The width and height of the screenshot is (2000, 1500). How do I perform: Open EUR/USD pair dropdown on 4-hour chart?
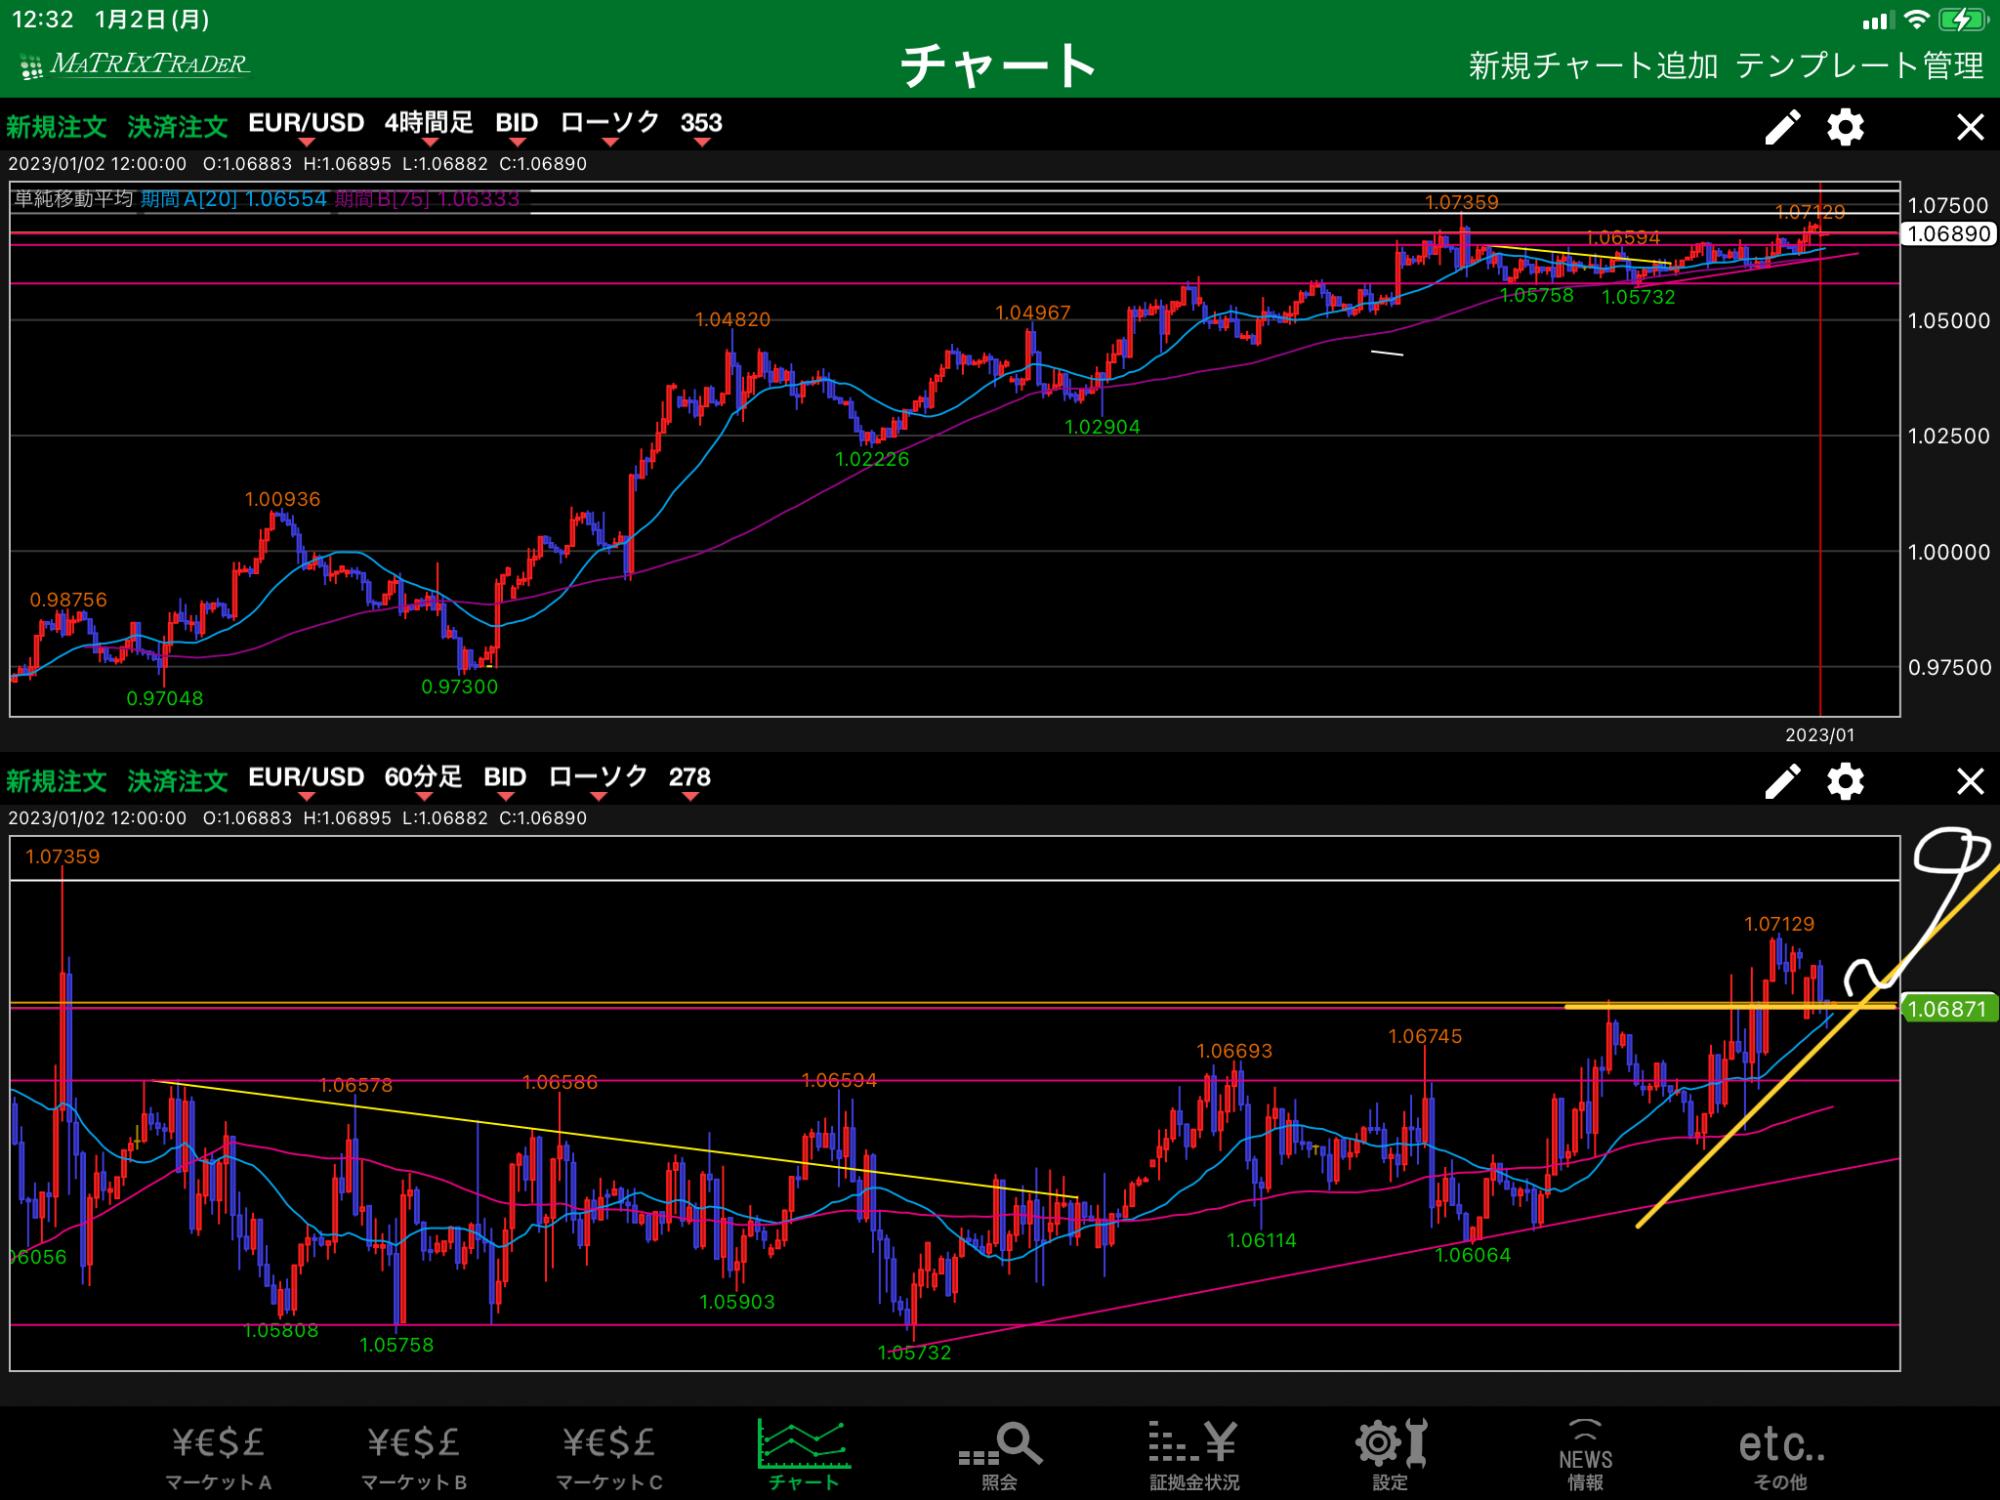click(306, 125)
